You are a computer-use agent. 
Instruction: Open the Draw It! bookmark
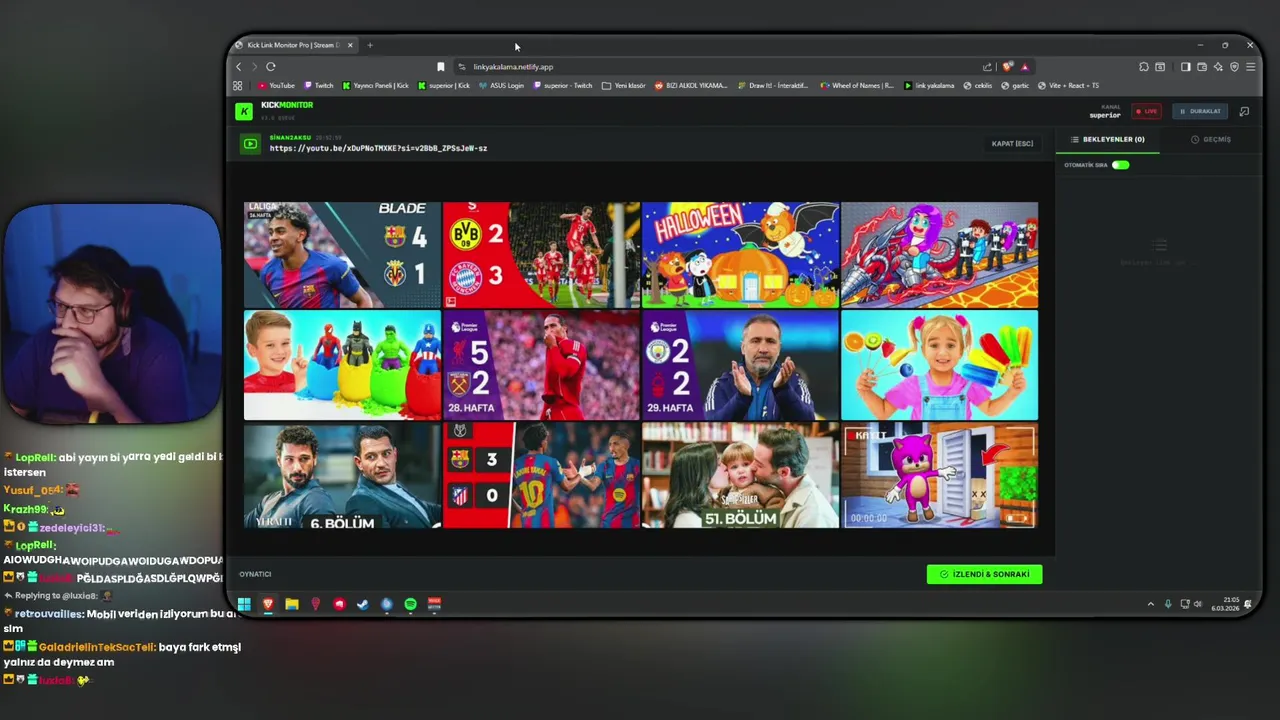coord(773,86)
